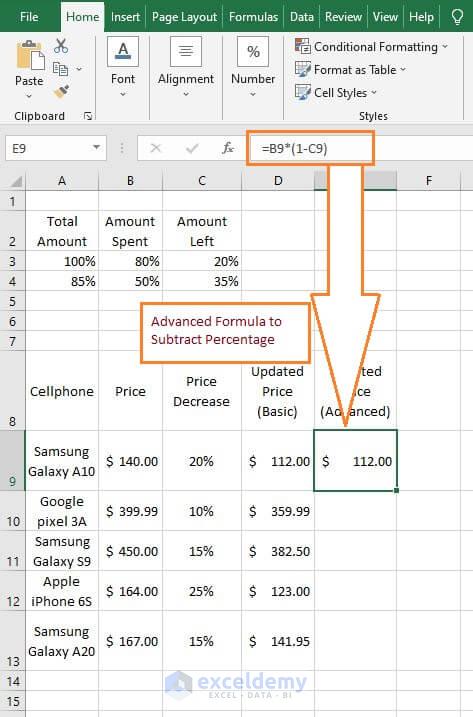Switch to the Formulas tab
Image resolution: width=473 pixels, height=717 pixels.
tap(253, 17)
